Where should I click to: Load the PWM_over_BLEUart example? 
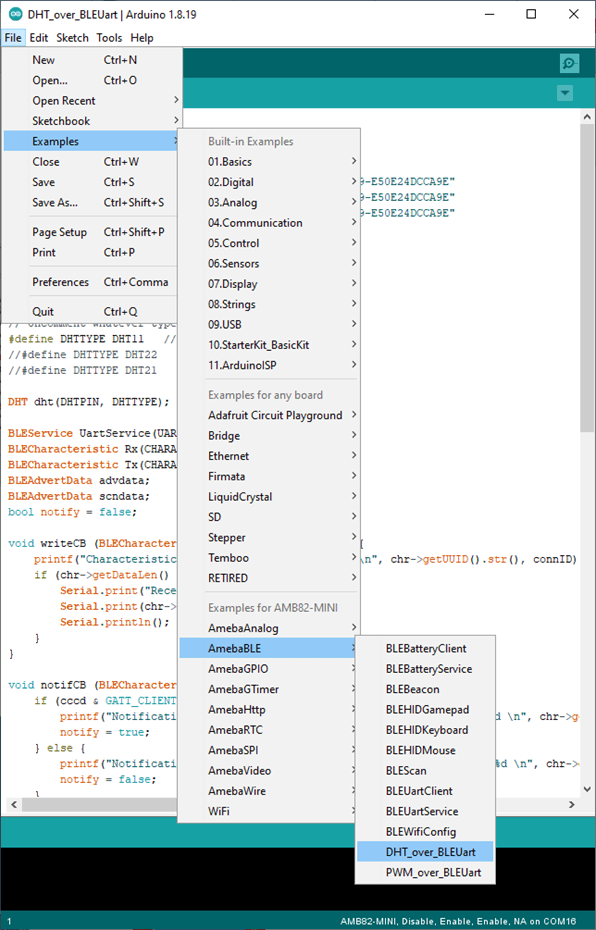click(425, 872)
